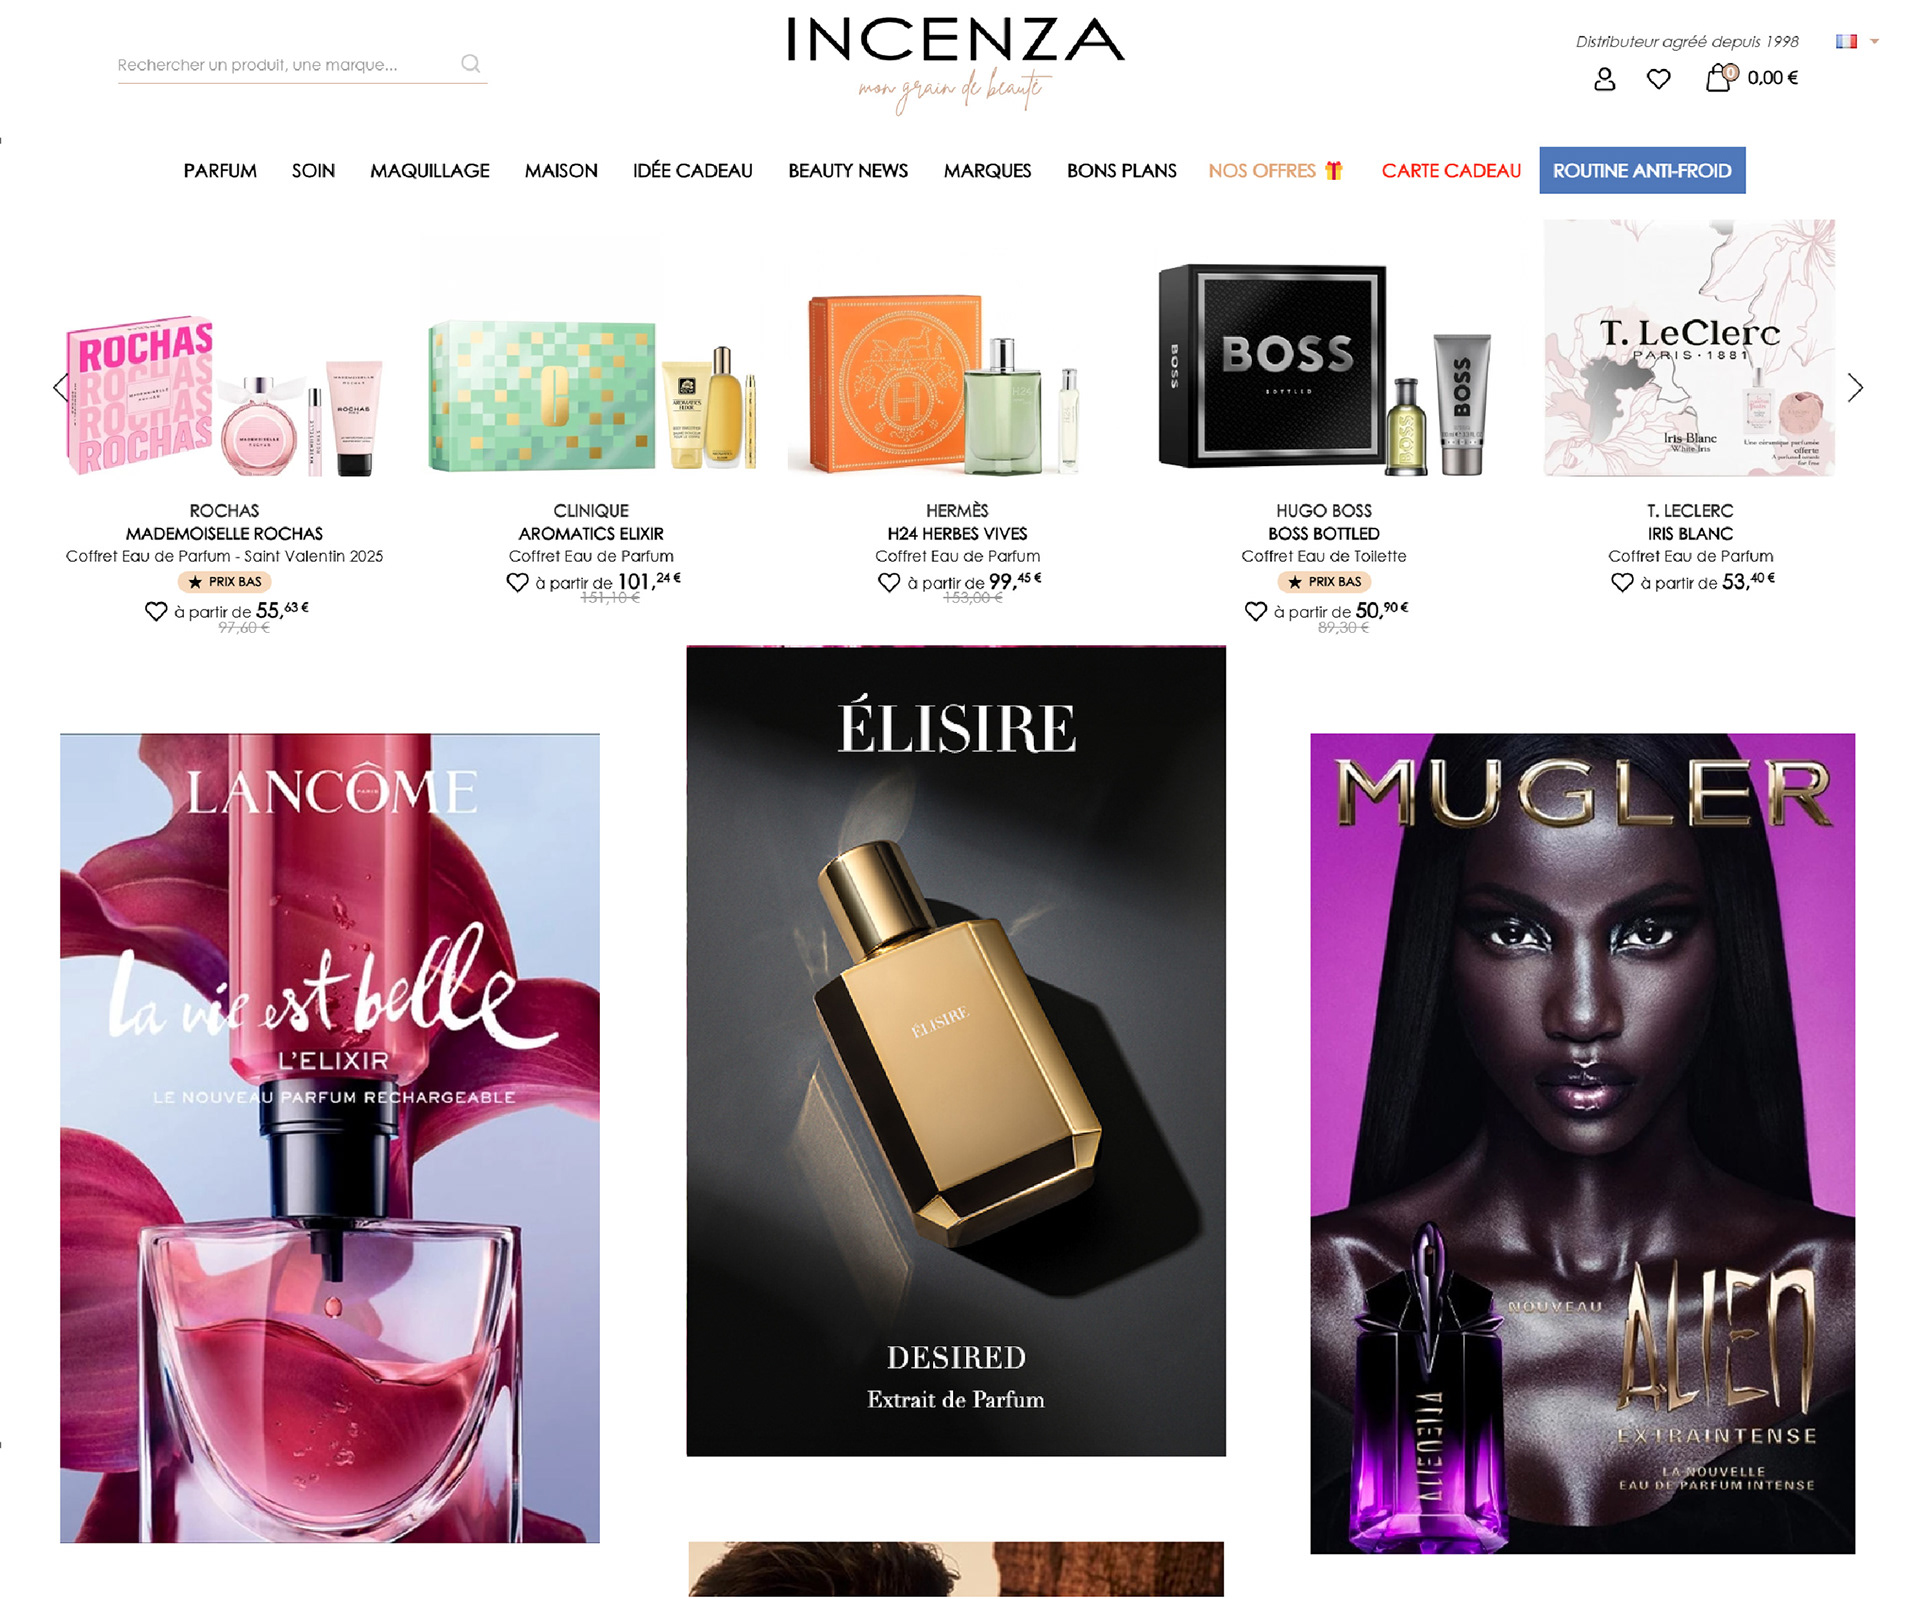Open the wishlist heart icon in header
This screenshot has height=1599, width=1920.
(x=1658, y=79)
